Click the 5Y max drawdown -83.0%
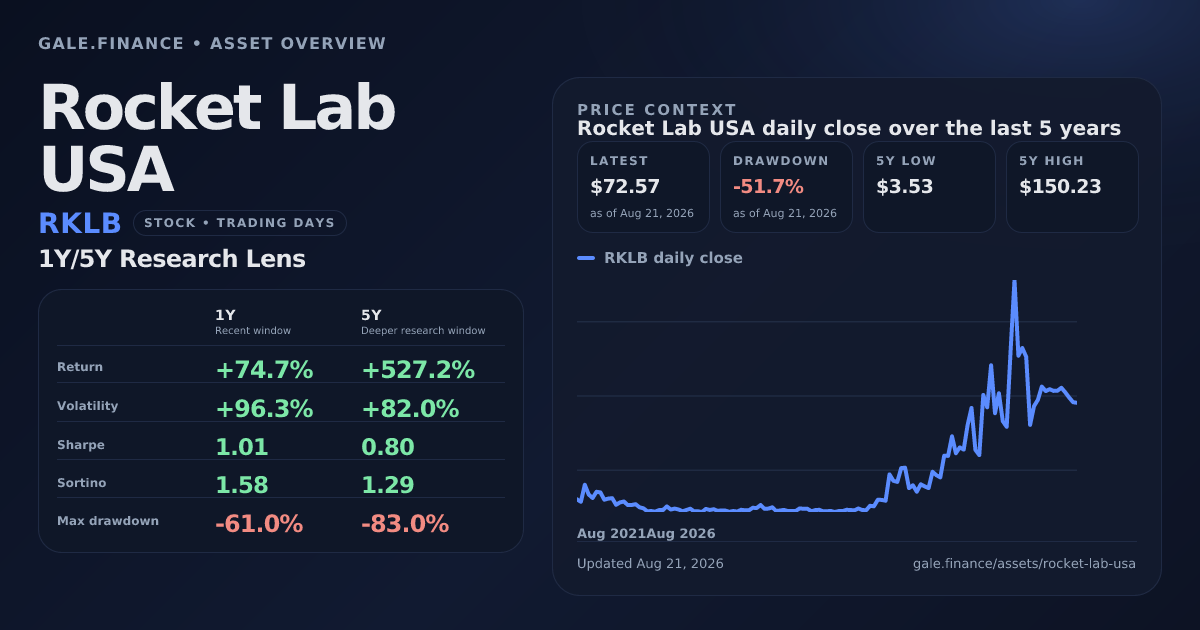The image size is (1200, 630). pos(405,523)
